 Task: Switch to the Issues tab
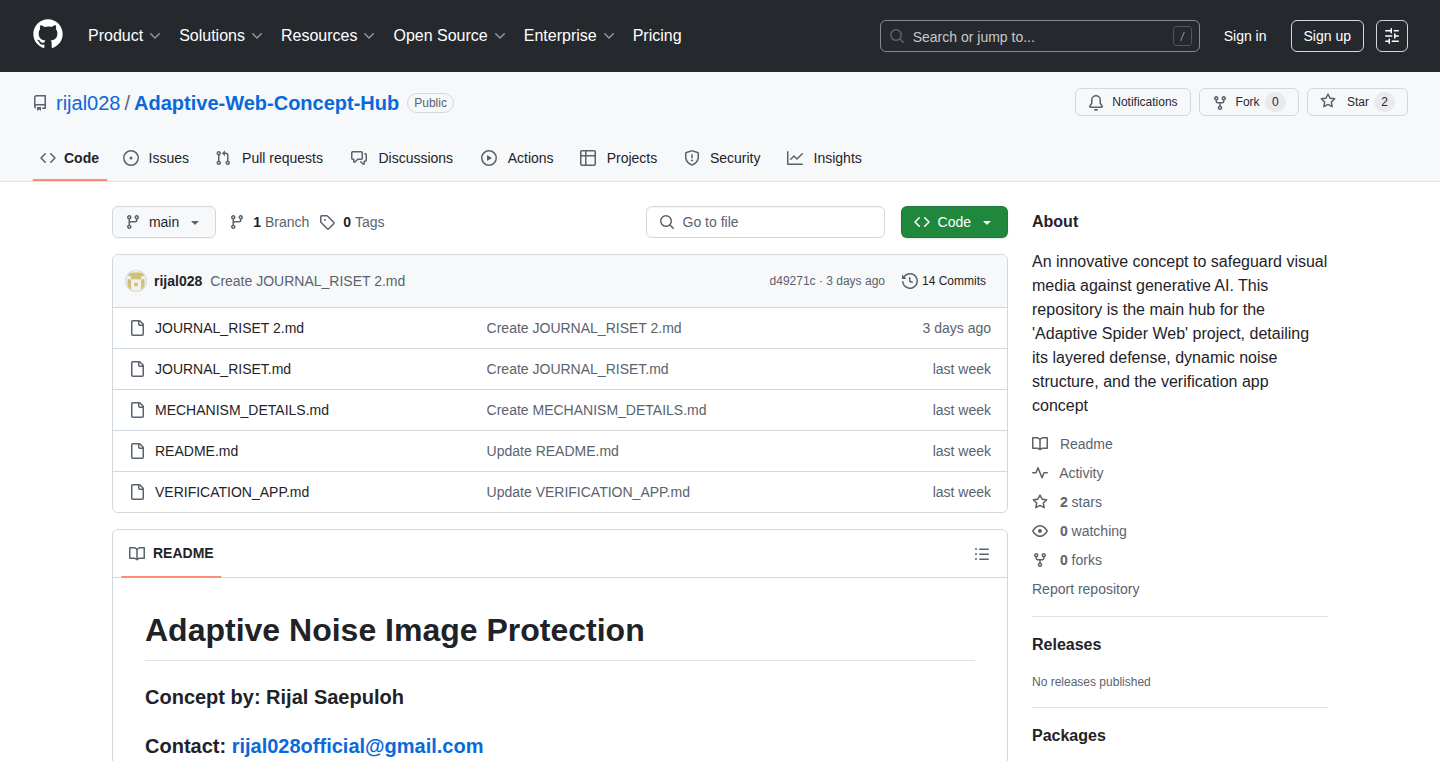(x=156, y=158)
